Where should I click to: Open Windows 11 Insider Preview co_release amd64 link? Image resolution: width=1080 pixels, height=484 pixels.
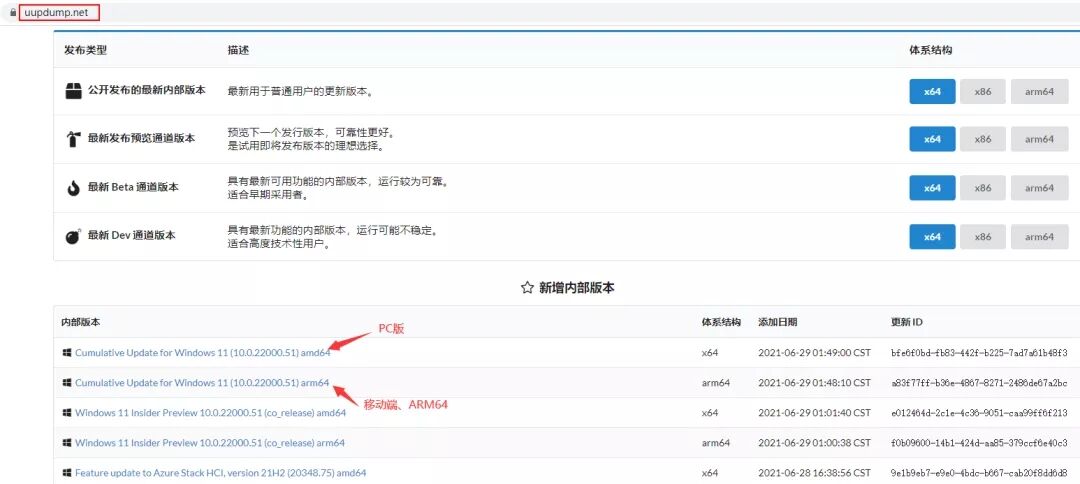coord(210,412)
